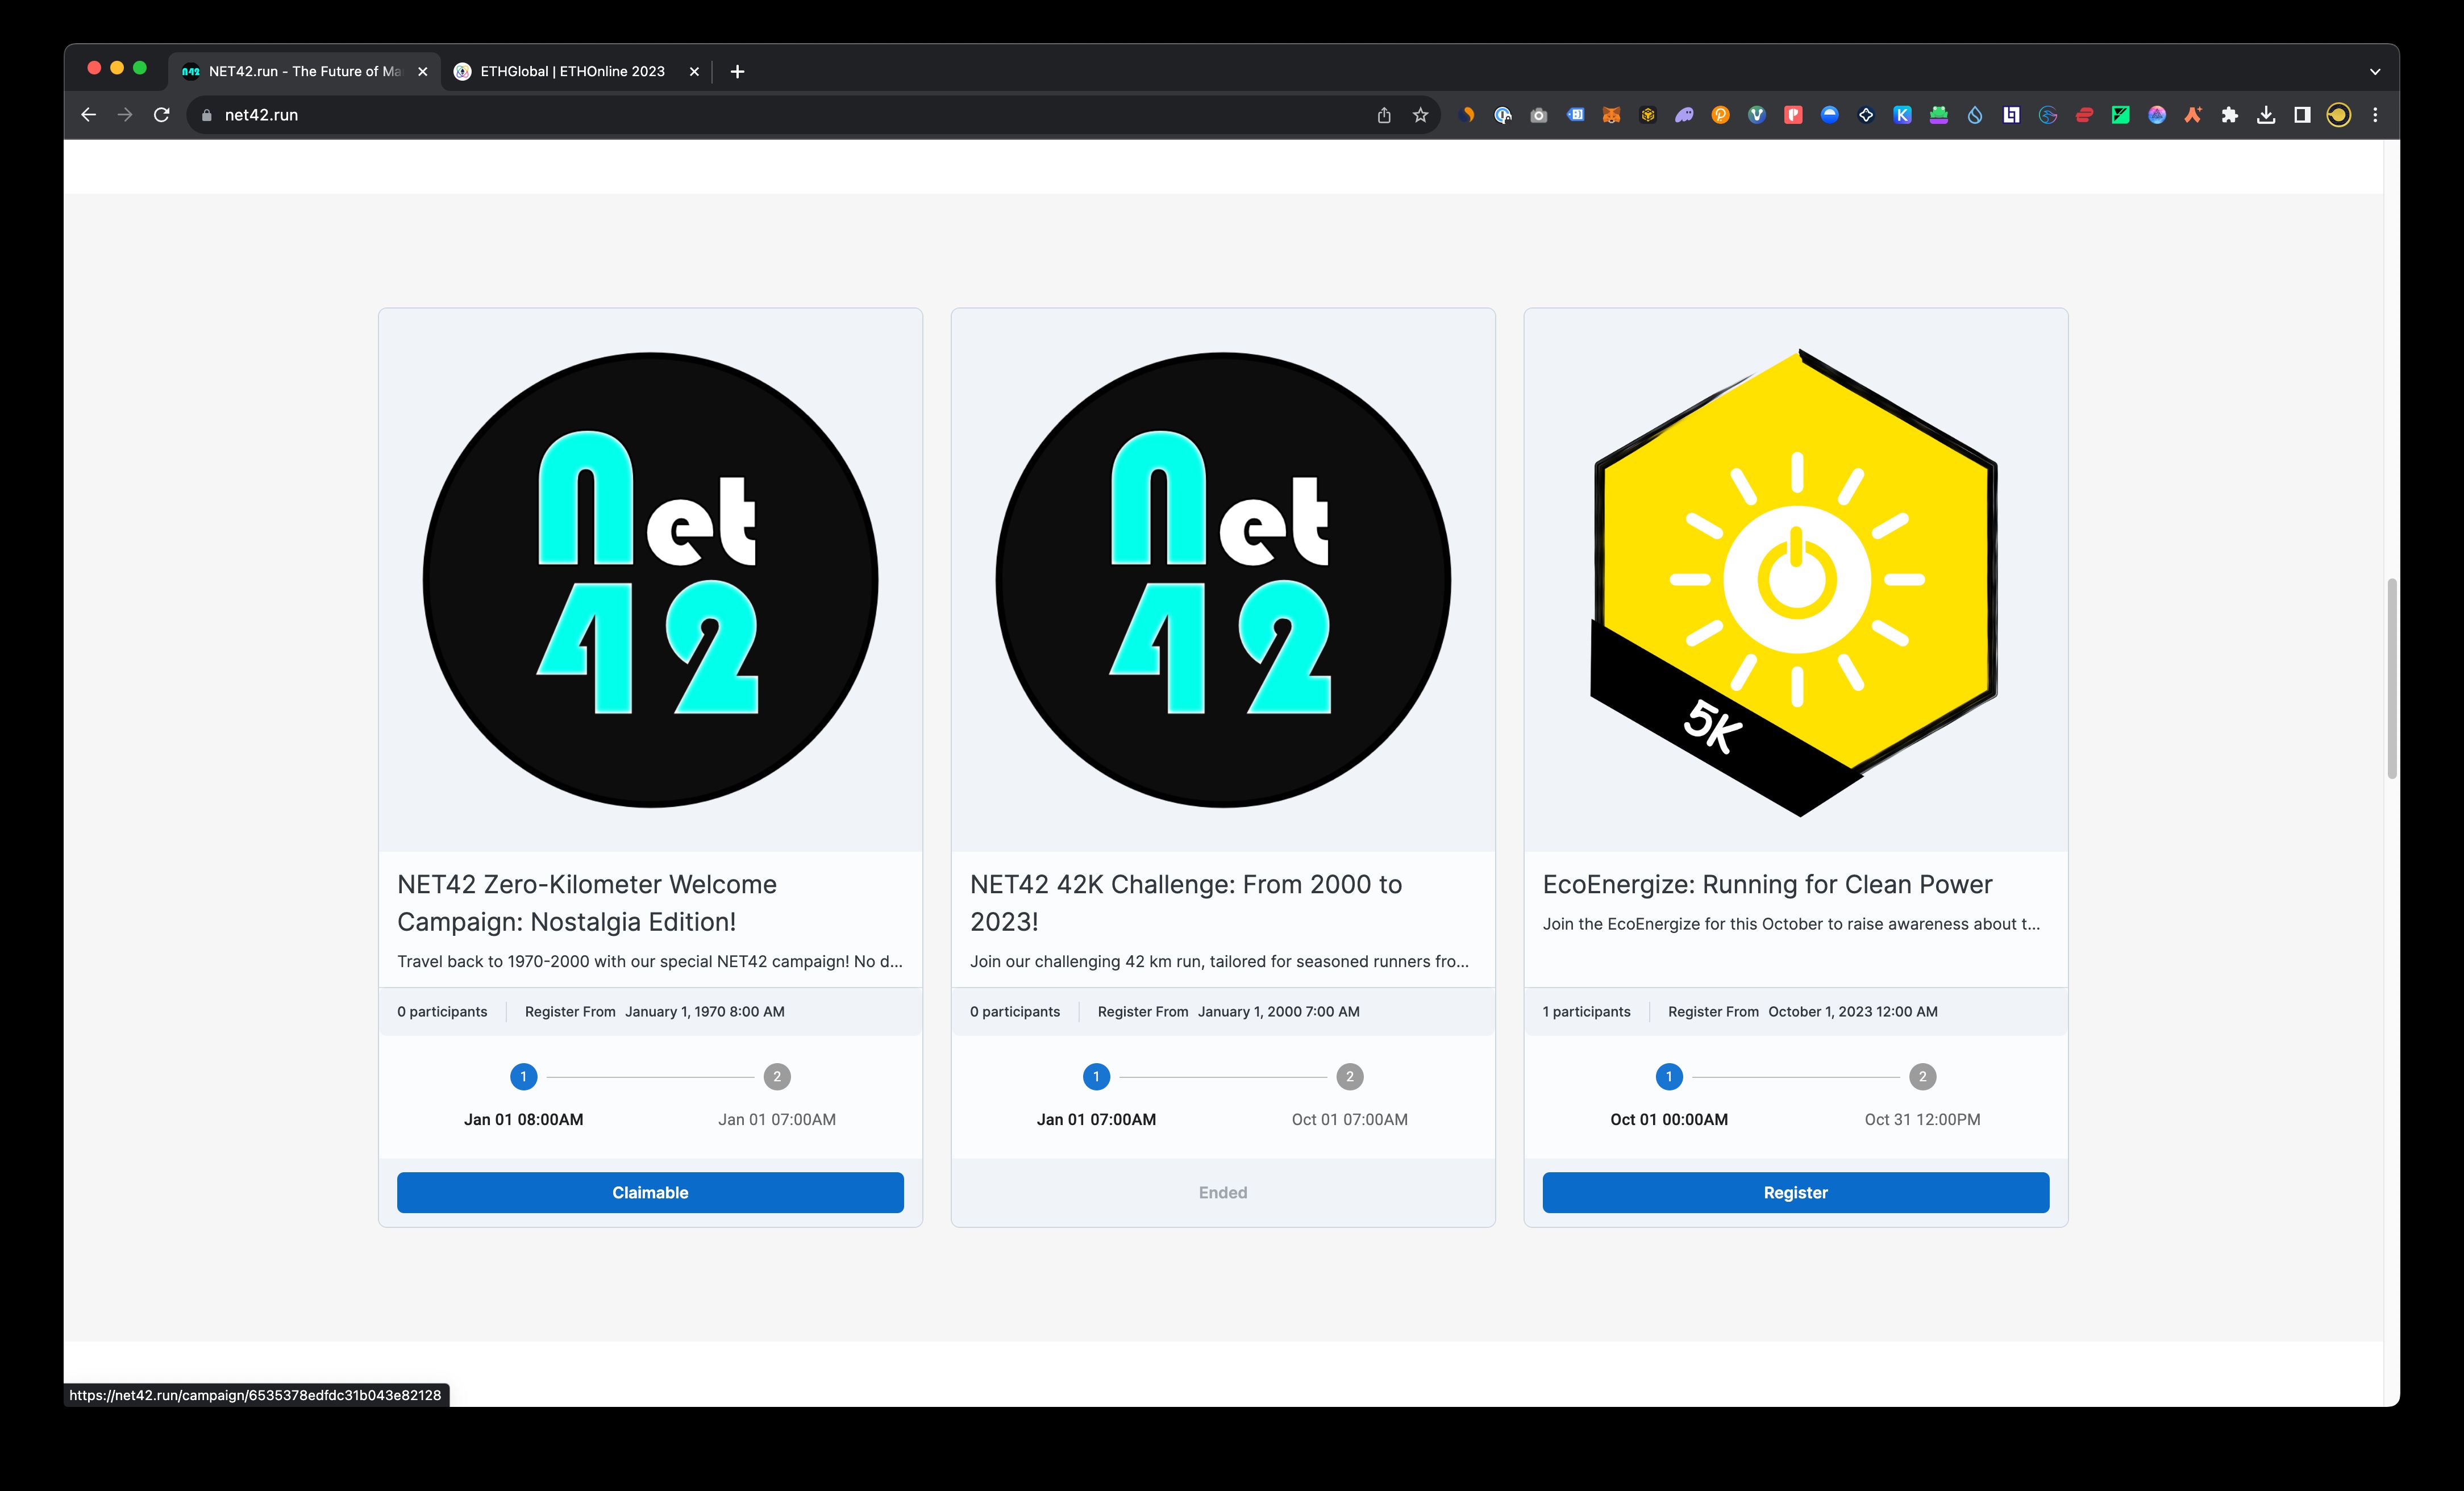This screenshot has height=1491, width=2464.
Task: Open the green slash square extension
Action: pyautogui.click(x=2120, y=115)
